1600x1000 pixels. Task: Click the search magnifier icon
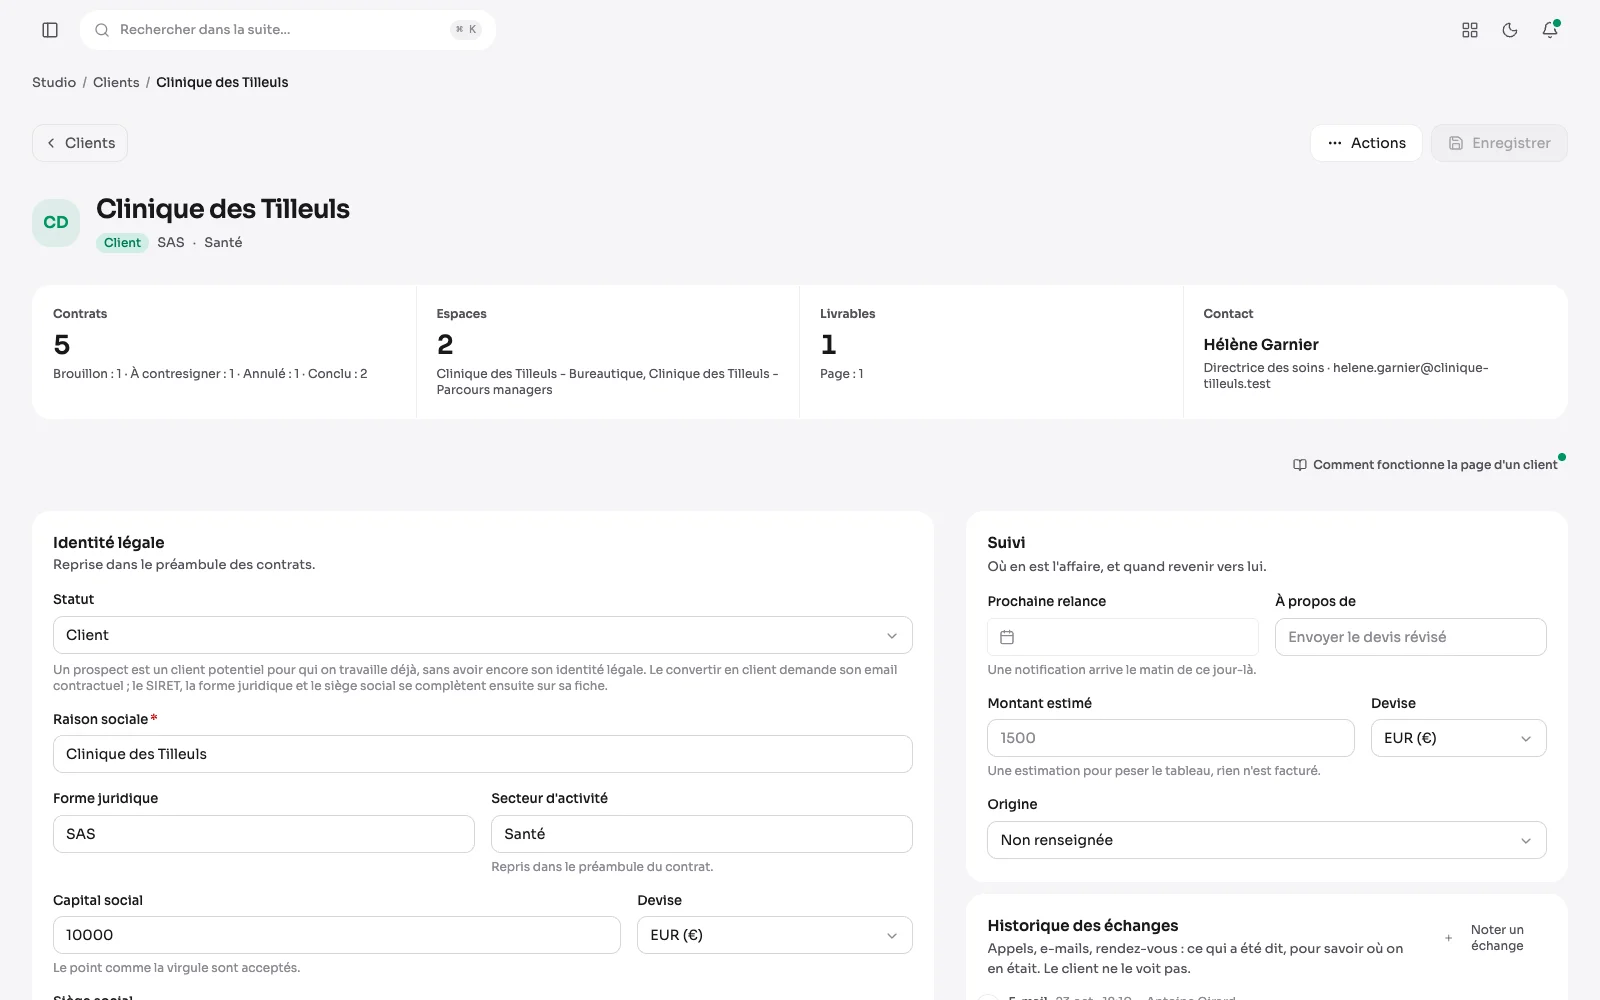click(102, 30)
